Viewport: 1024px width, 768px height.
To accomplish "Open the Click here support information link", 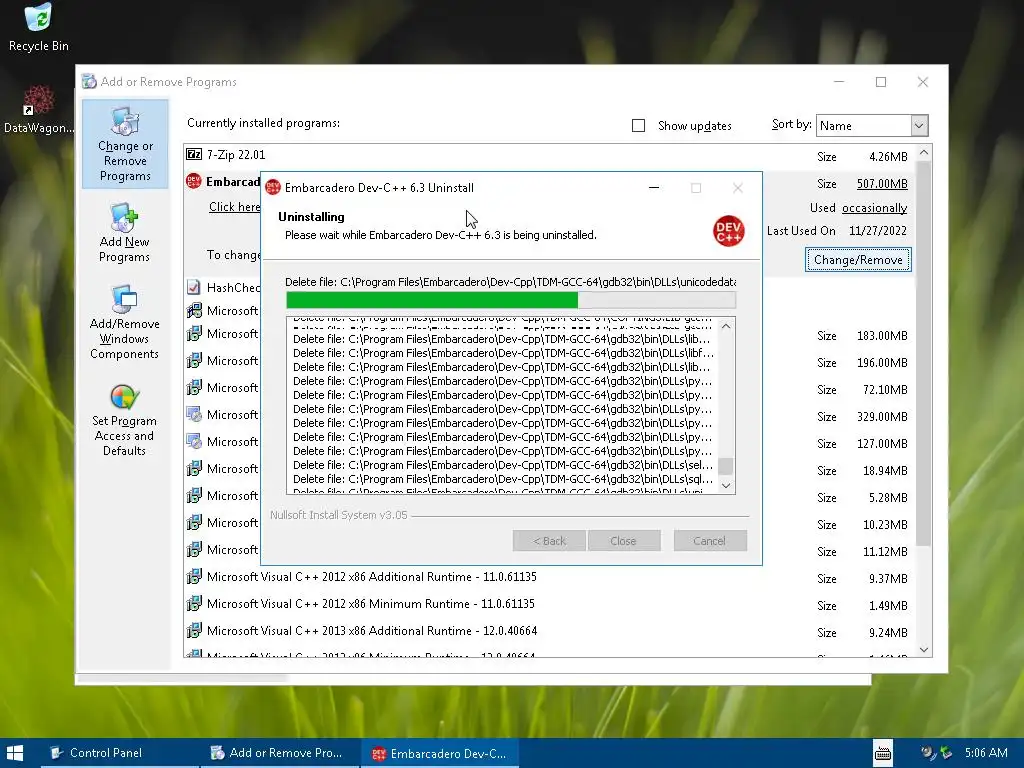I will [x=234, y=207].
